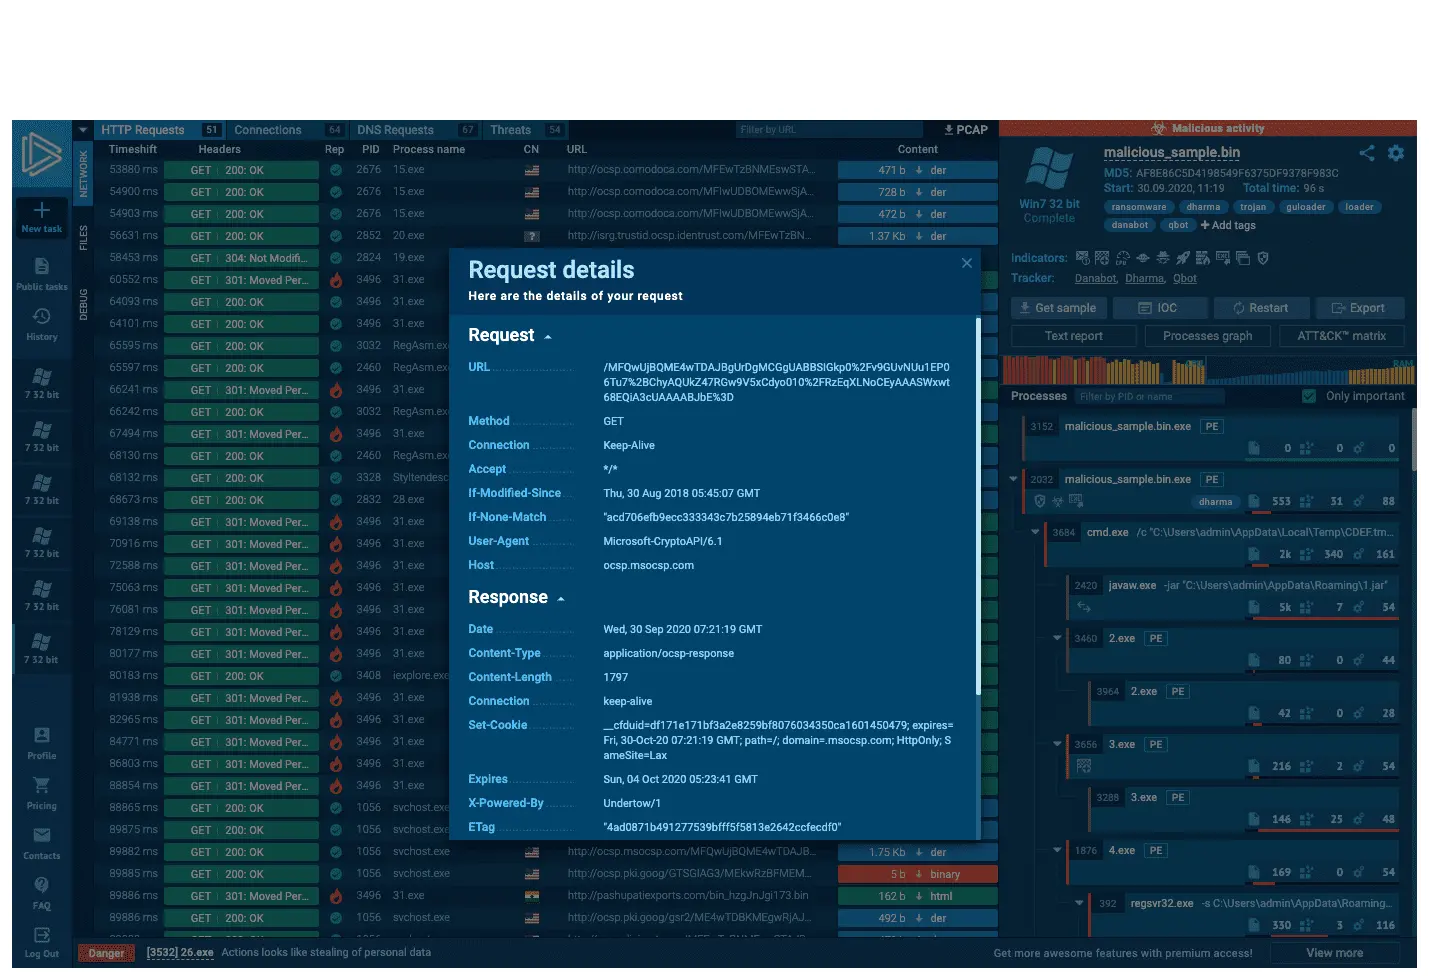Click the Filter by URL field
Screen dimensions: 1429x980
[x=828, y=130]
